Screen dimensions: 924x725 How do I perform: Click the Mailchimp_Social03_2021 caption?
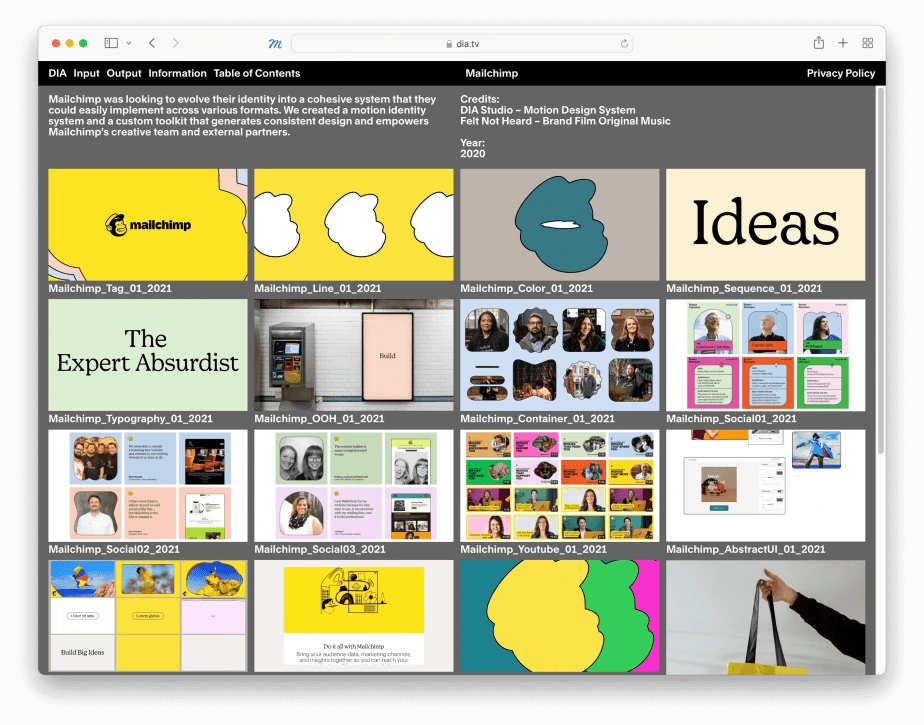[x=319, y=549]
